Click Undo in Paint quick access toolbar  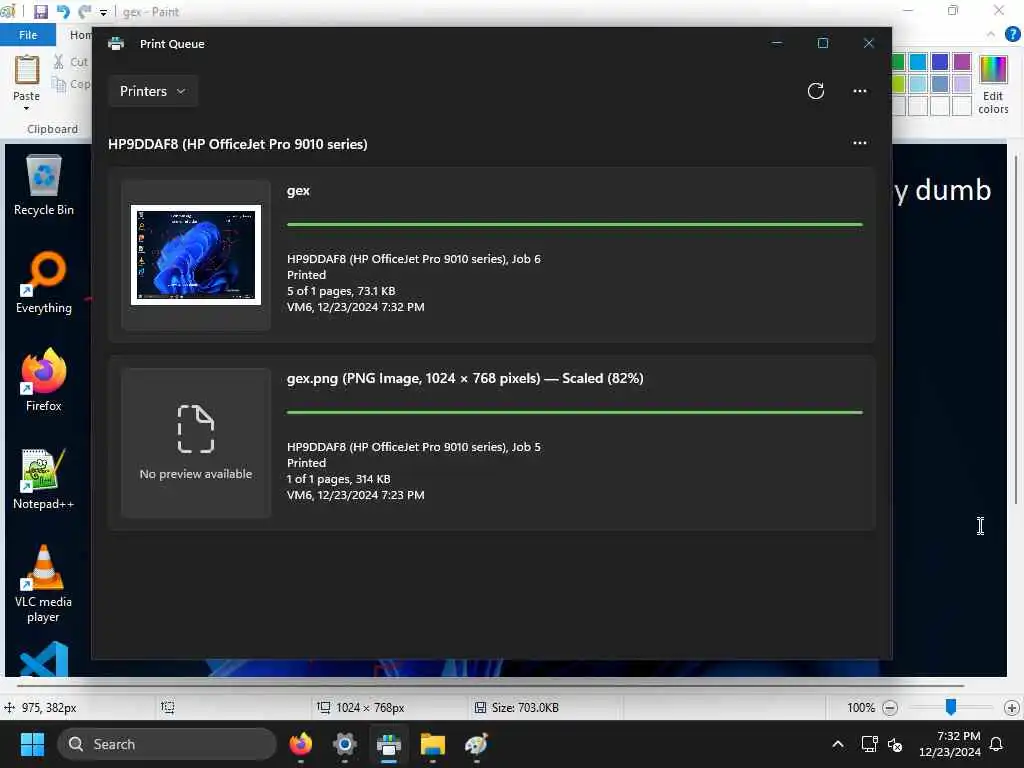point(62,11)
